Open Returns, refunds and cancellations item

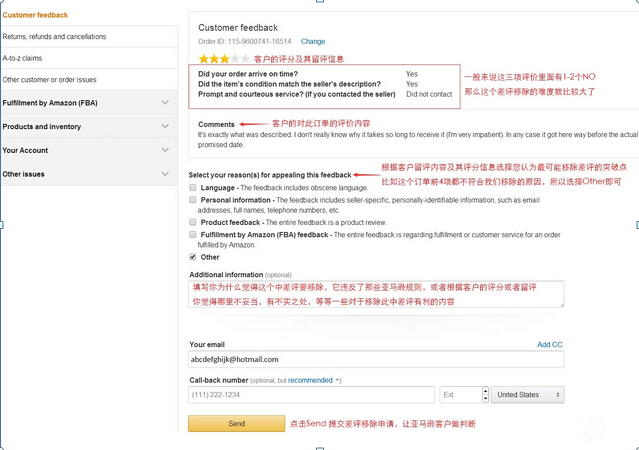(89, 37)
